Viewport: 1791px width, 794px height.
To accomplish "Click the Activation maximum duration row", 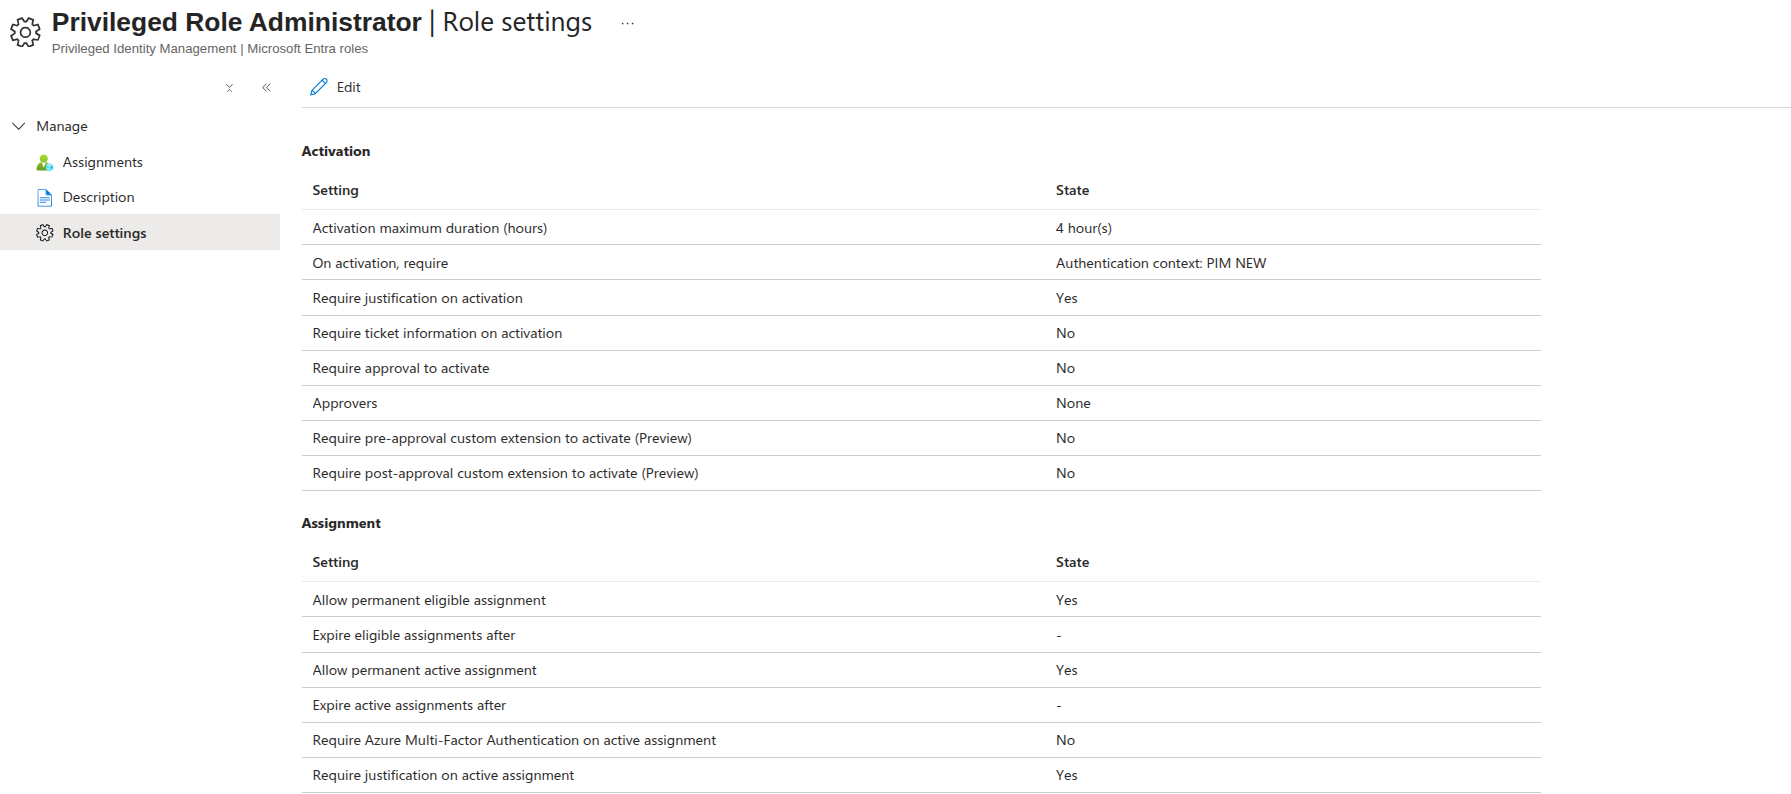I will tap(921, 228).
